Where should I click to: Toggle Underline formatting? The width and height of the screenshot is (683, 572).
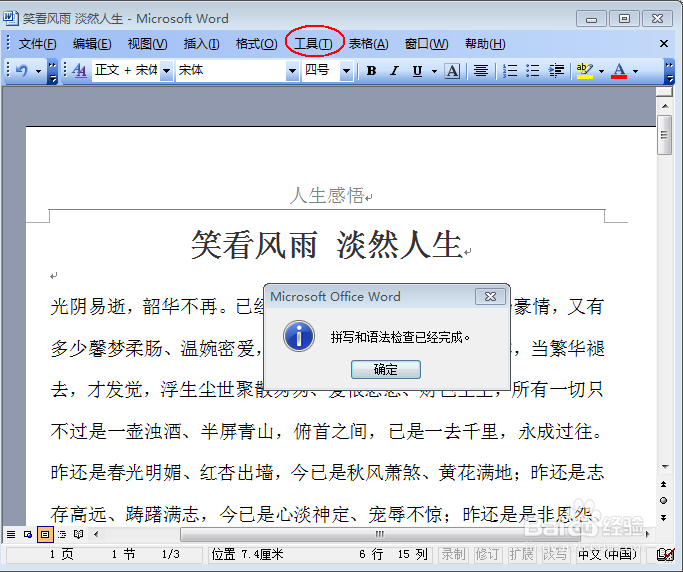pyautogui.click(x=417, y=70)
